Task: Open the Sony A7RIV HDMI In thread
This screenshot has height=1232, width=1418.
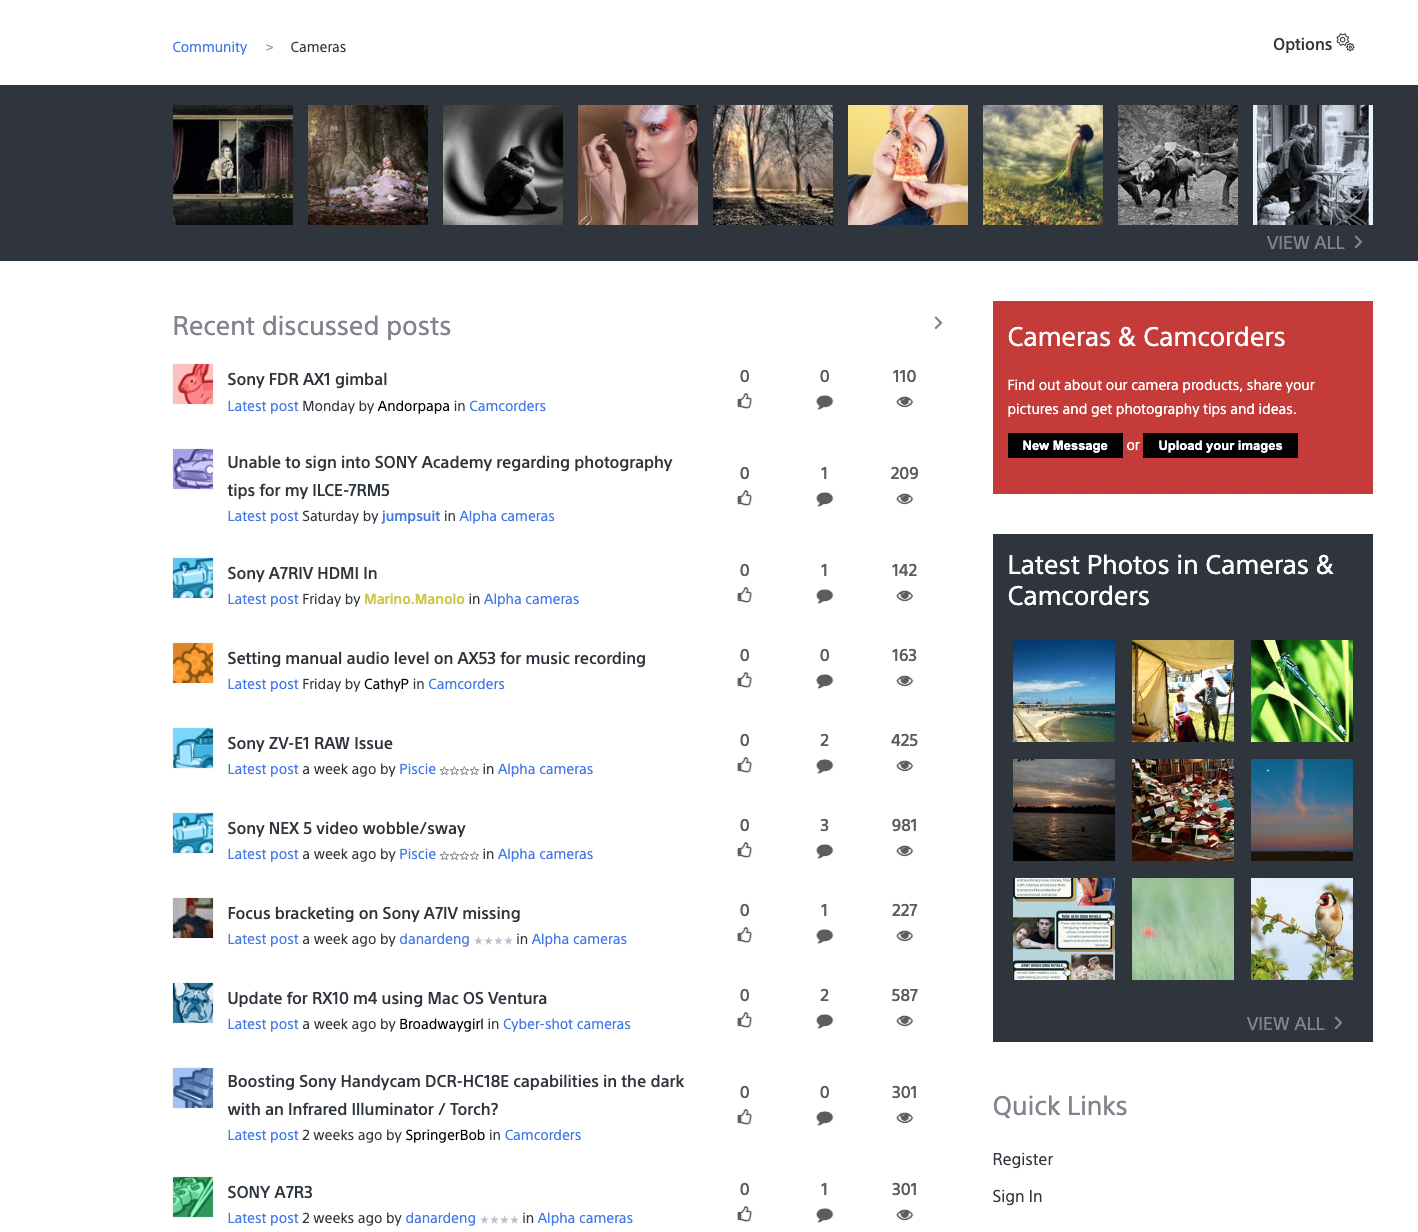Action: pos(302,573)
